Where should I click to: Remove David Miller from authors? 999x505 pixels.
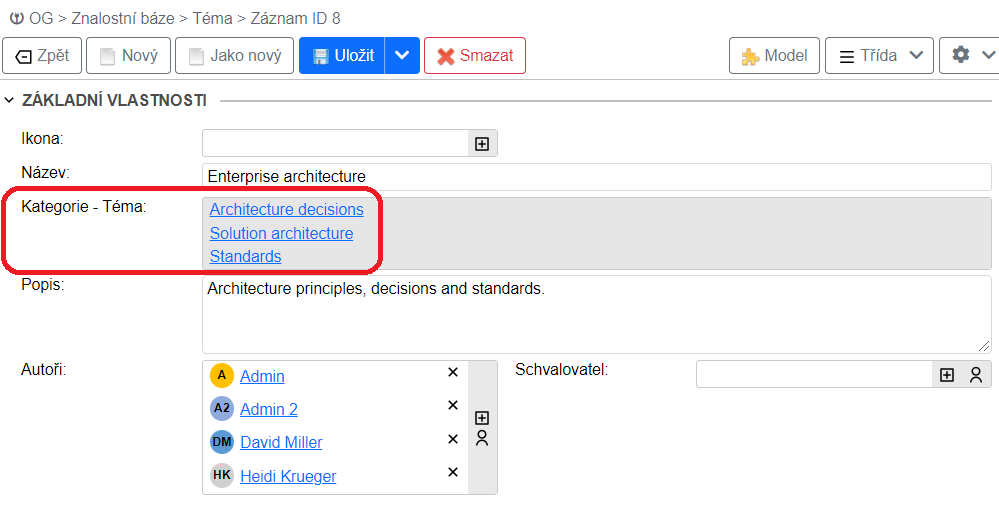click(x=453, y=439)
